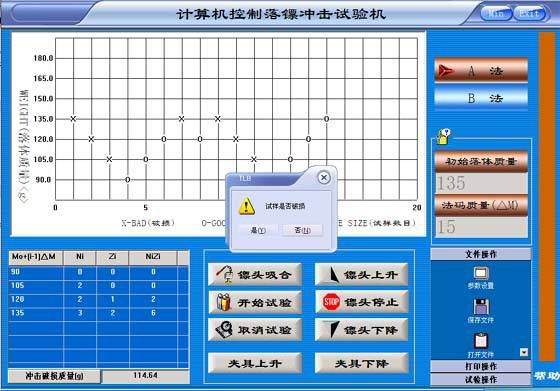Open the 参数设置 parameter settings icon
Screen dimensions: 560x391
click(x=481, y=274)
